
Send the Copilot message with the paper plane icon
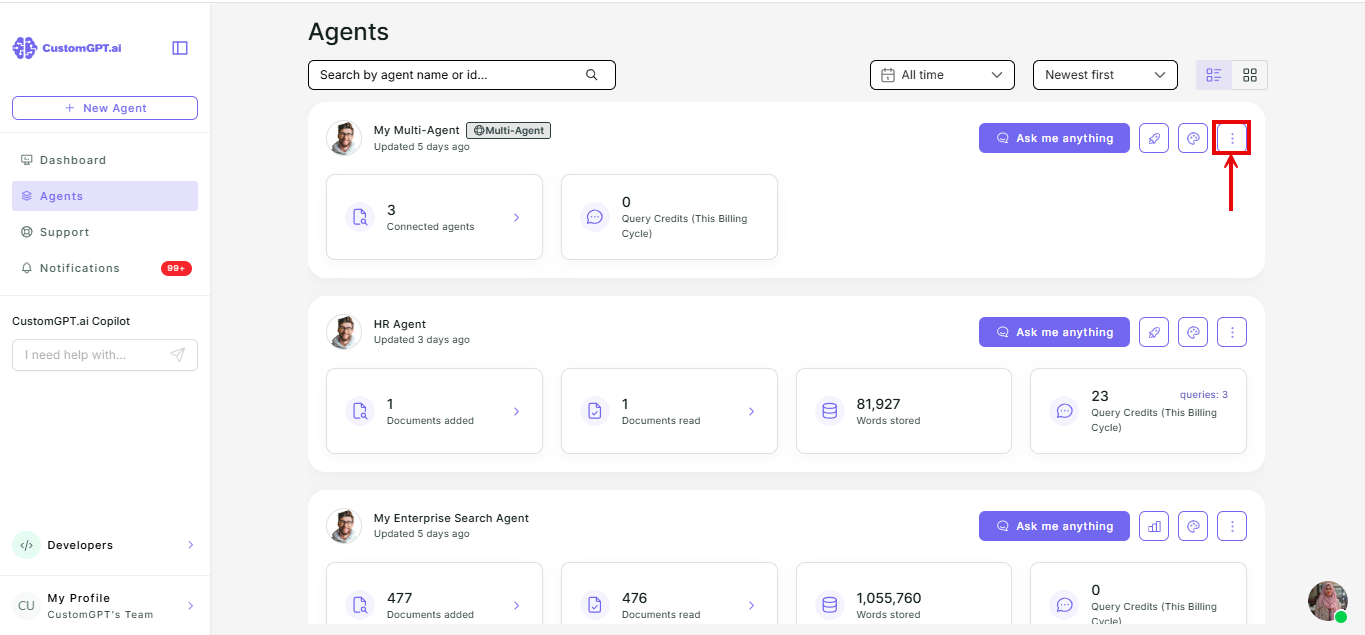point(178,355)
